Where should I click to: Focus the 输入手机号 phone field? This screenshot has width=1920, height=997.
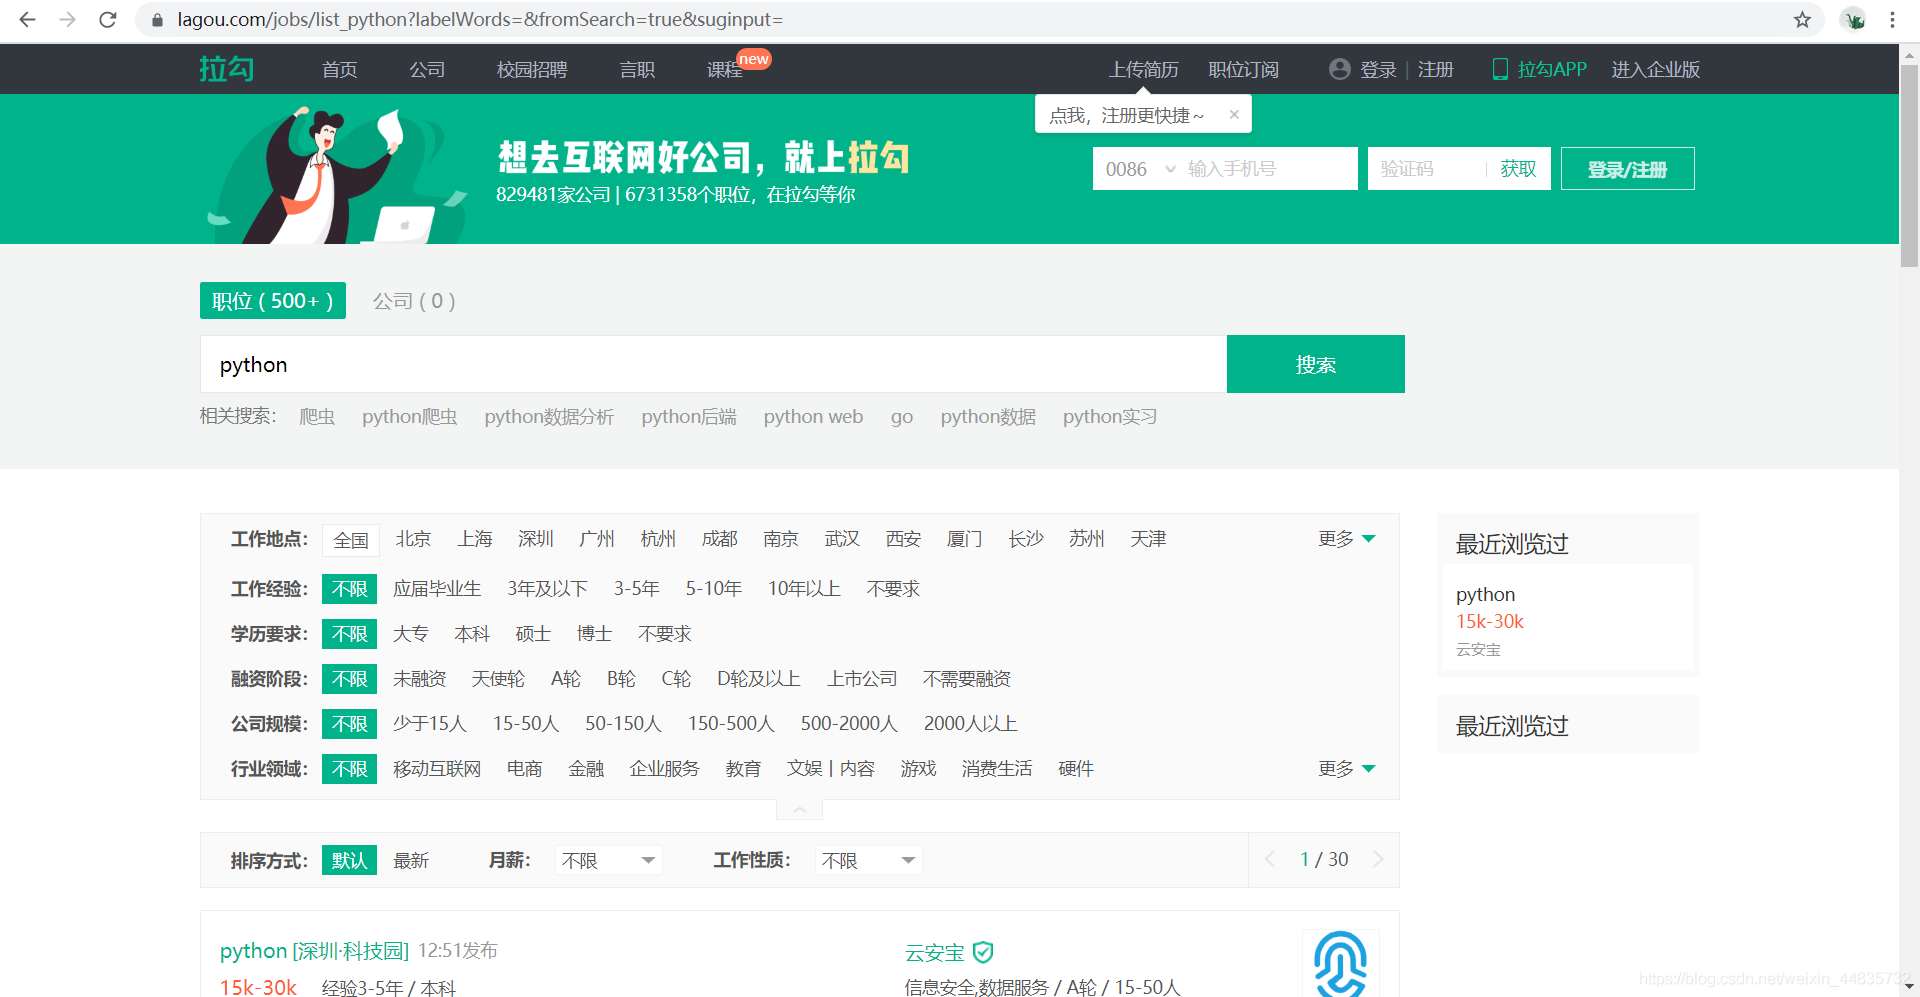tap(1268, 168)
